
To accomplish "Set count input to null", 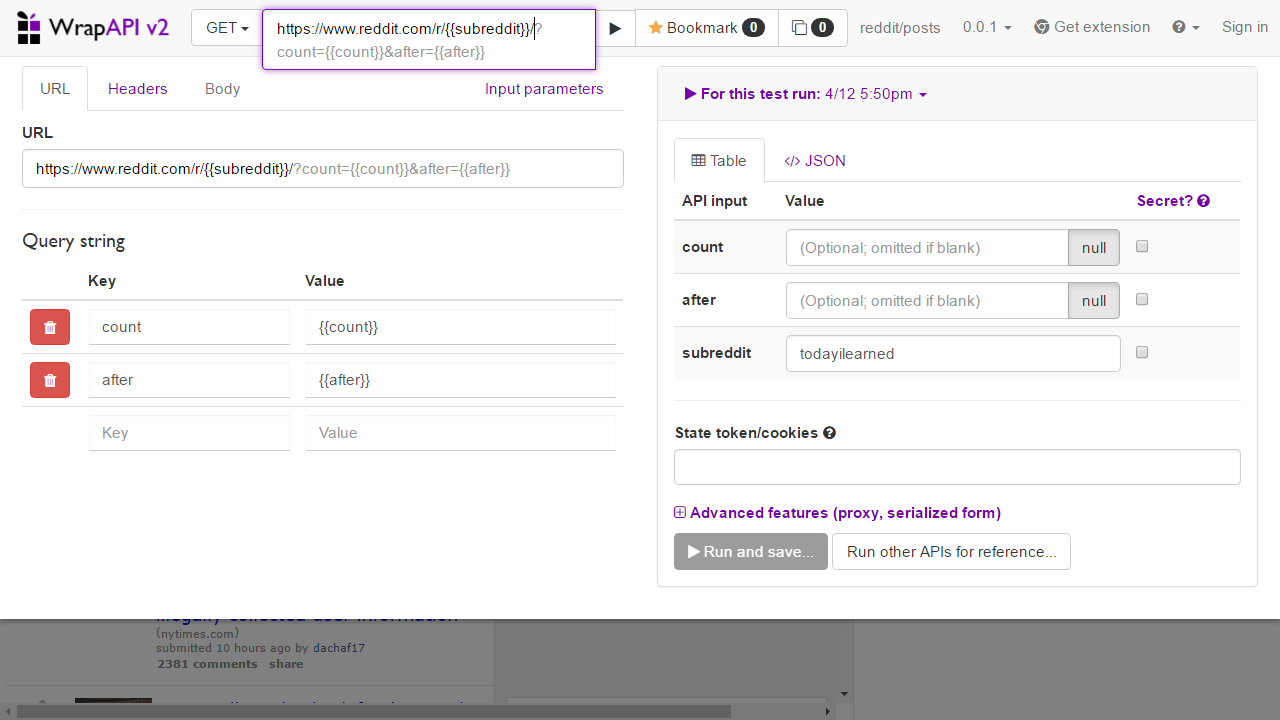I will 1094,247.
